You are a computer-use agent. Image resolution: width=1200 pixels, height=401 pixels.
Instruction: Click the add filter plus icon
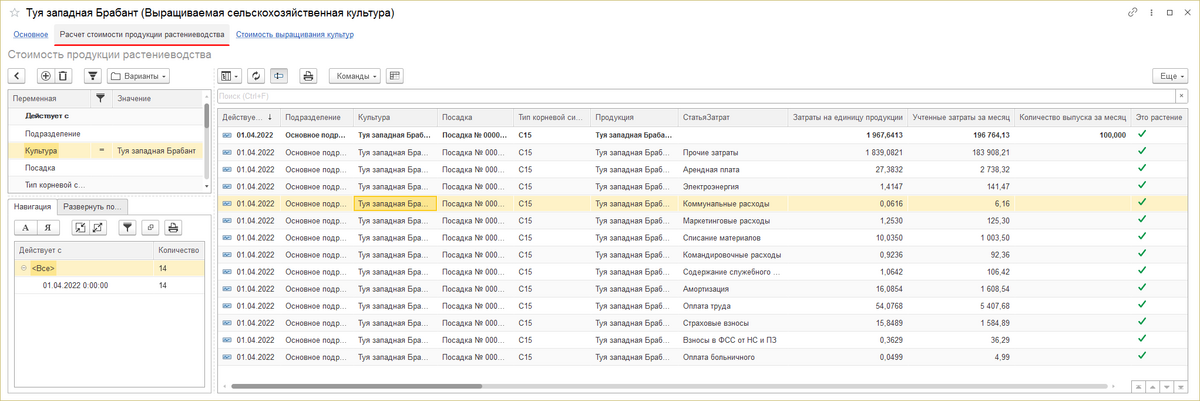pos(46,76)
